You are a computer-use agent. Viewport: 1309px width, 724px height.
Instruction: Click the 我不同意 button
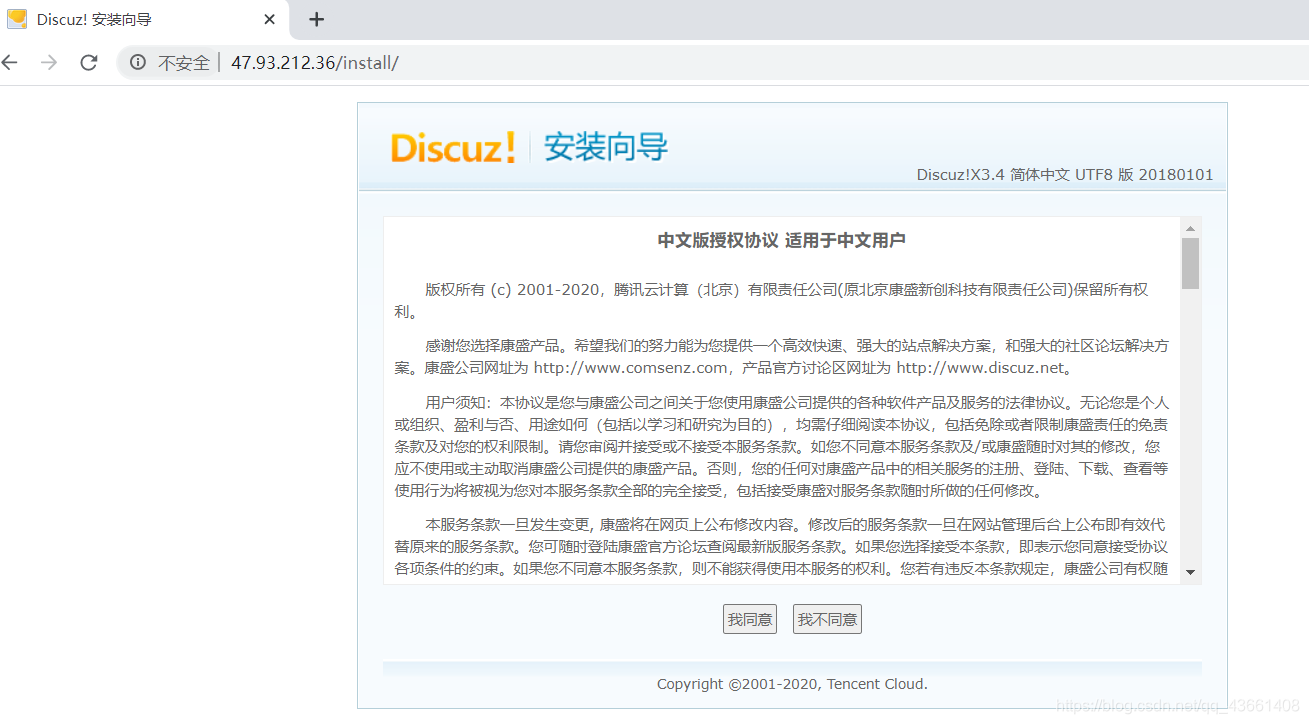coord(827,619)
